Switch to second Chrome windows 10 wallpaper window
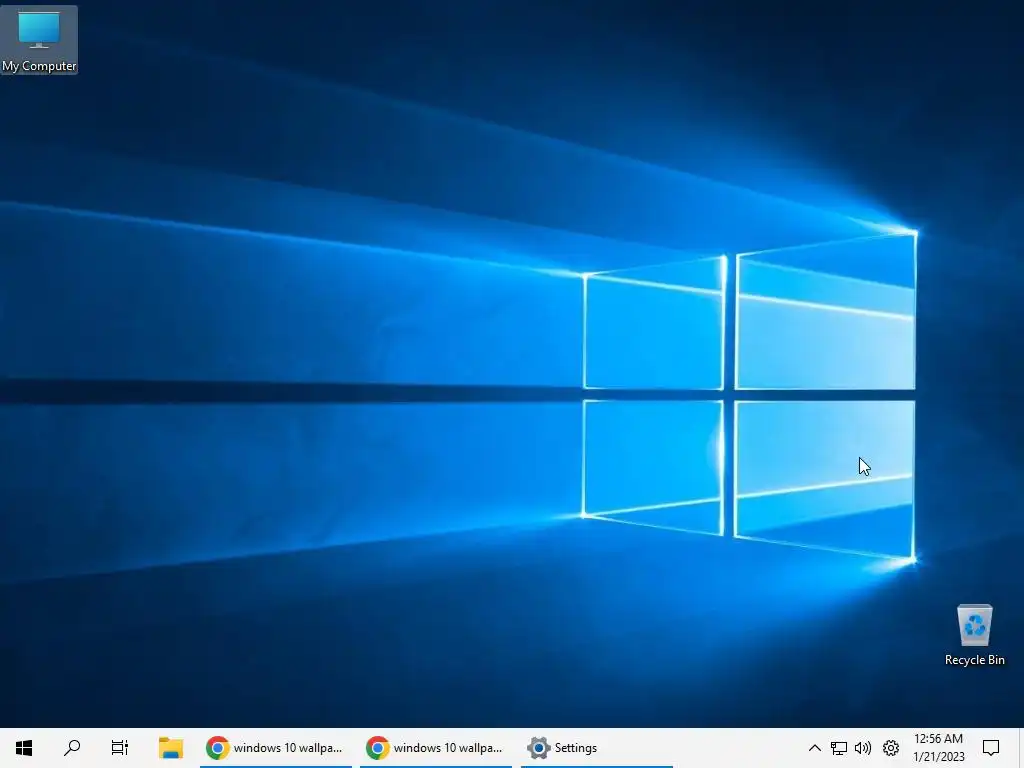 (x=436, y=748)
